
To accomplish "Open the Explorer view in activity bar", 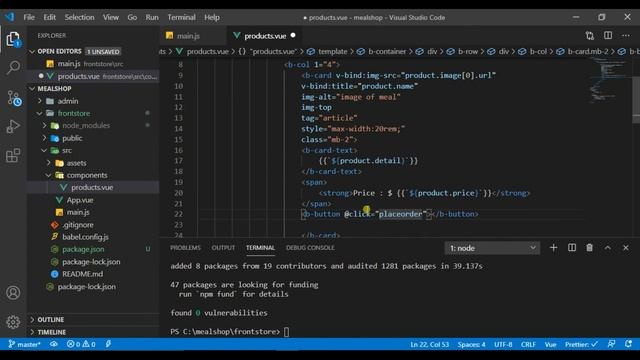I will pyautogui.click(x=13, y=40).
